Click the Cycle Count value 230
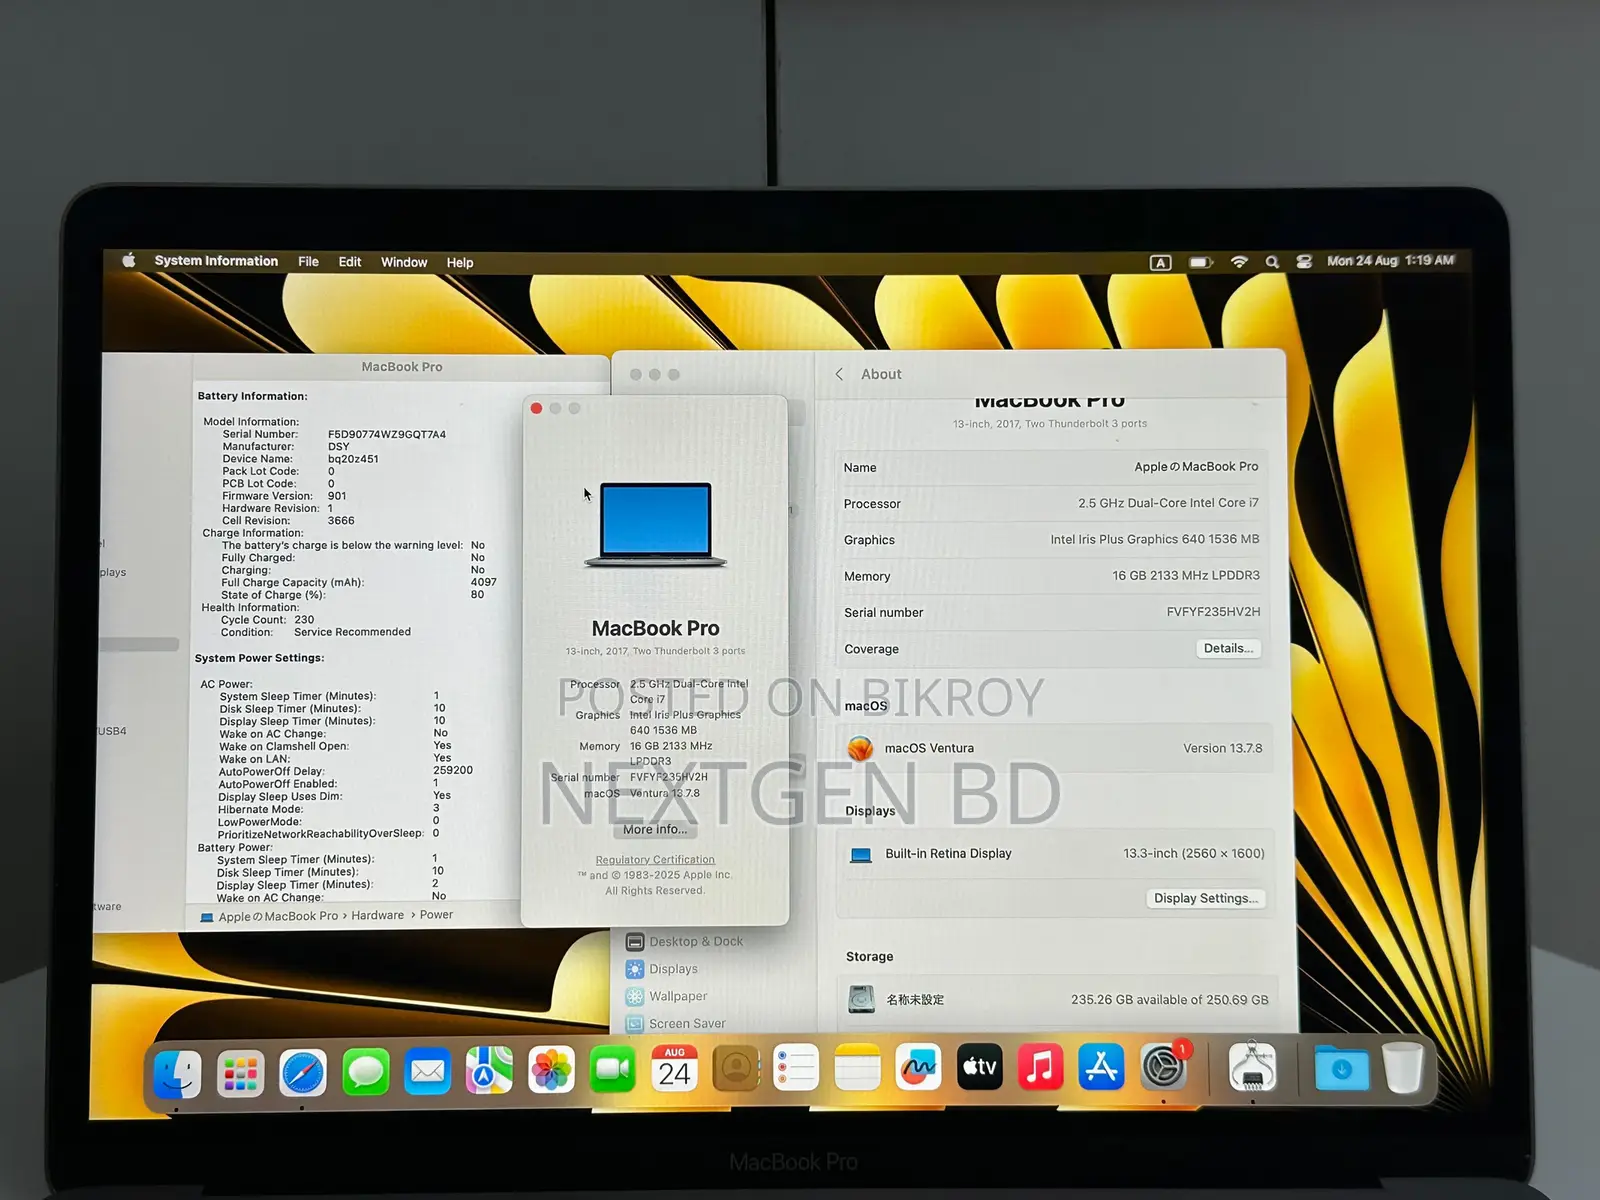The image size is (1600, 1200). pyautogui.click(x=304, y=620)
